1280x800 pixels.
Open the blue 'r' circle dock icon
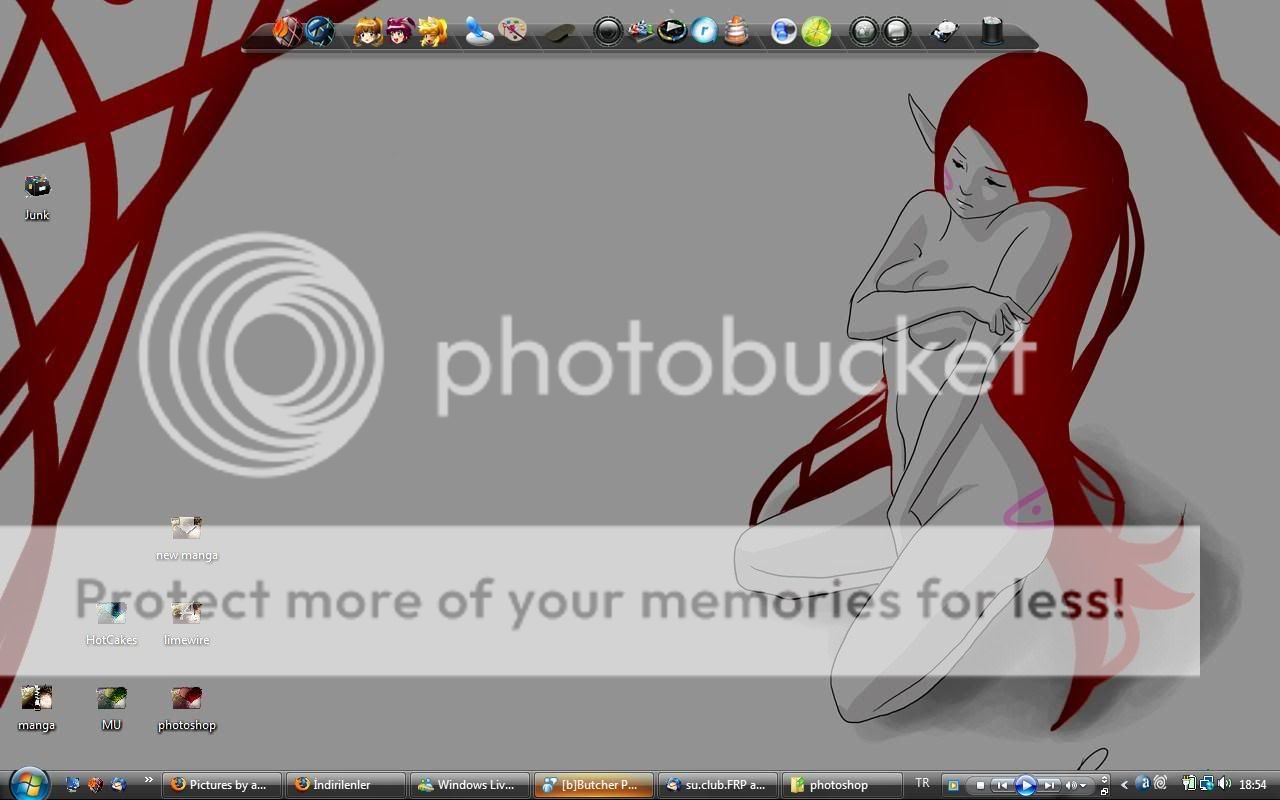tap(704, 31)
